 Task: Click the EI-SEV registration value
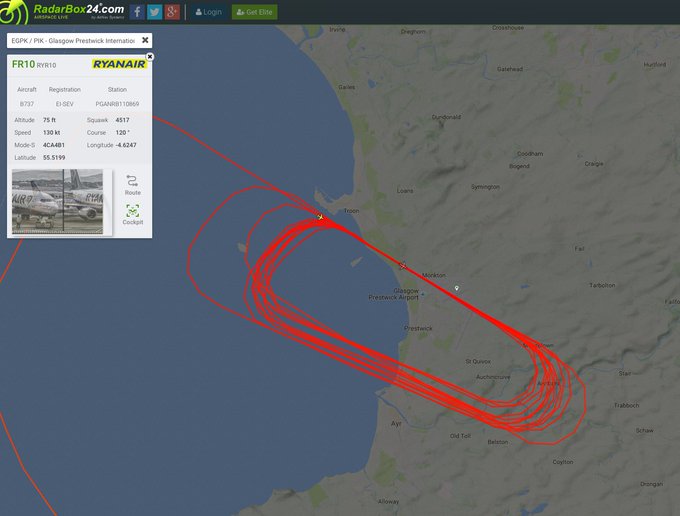pyautogui.click(x=65, y=104)
